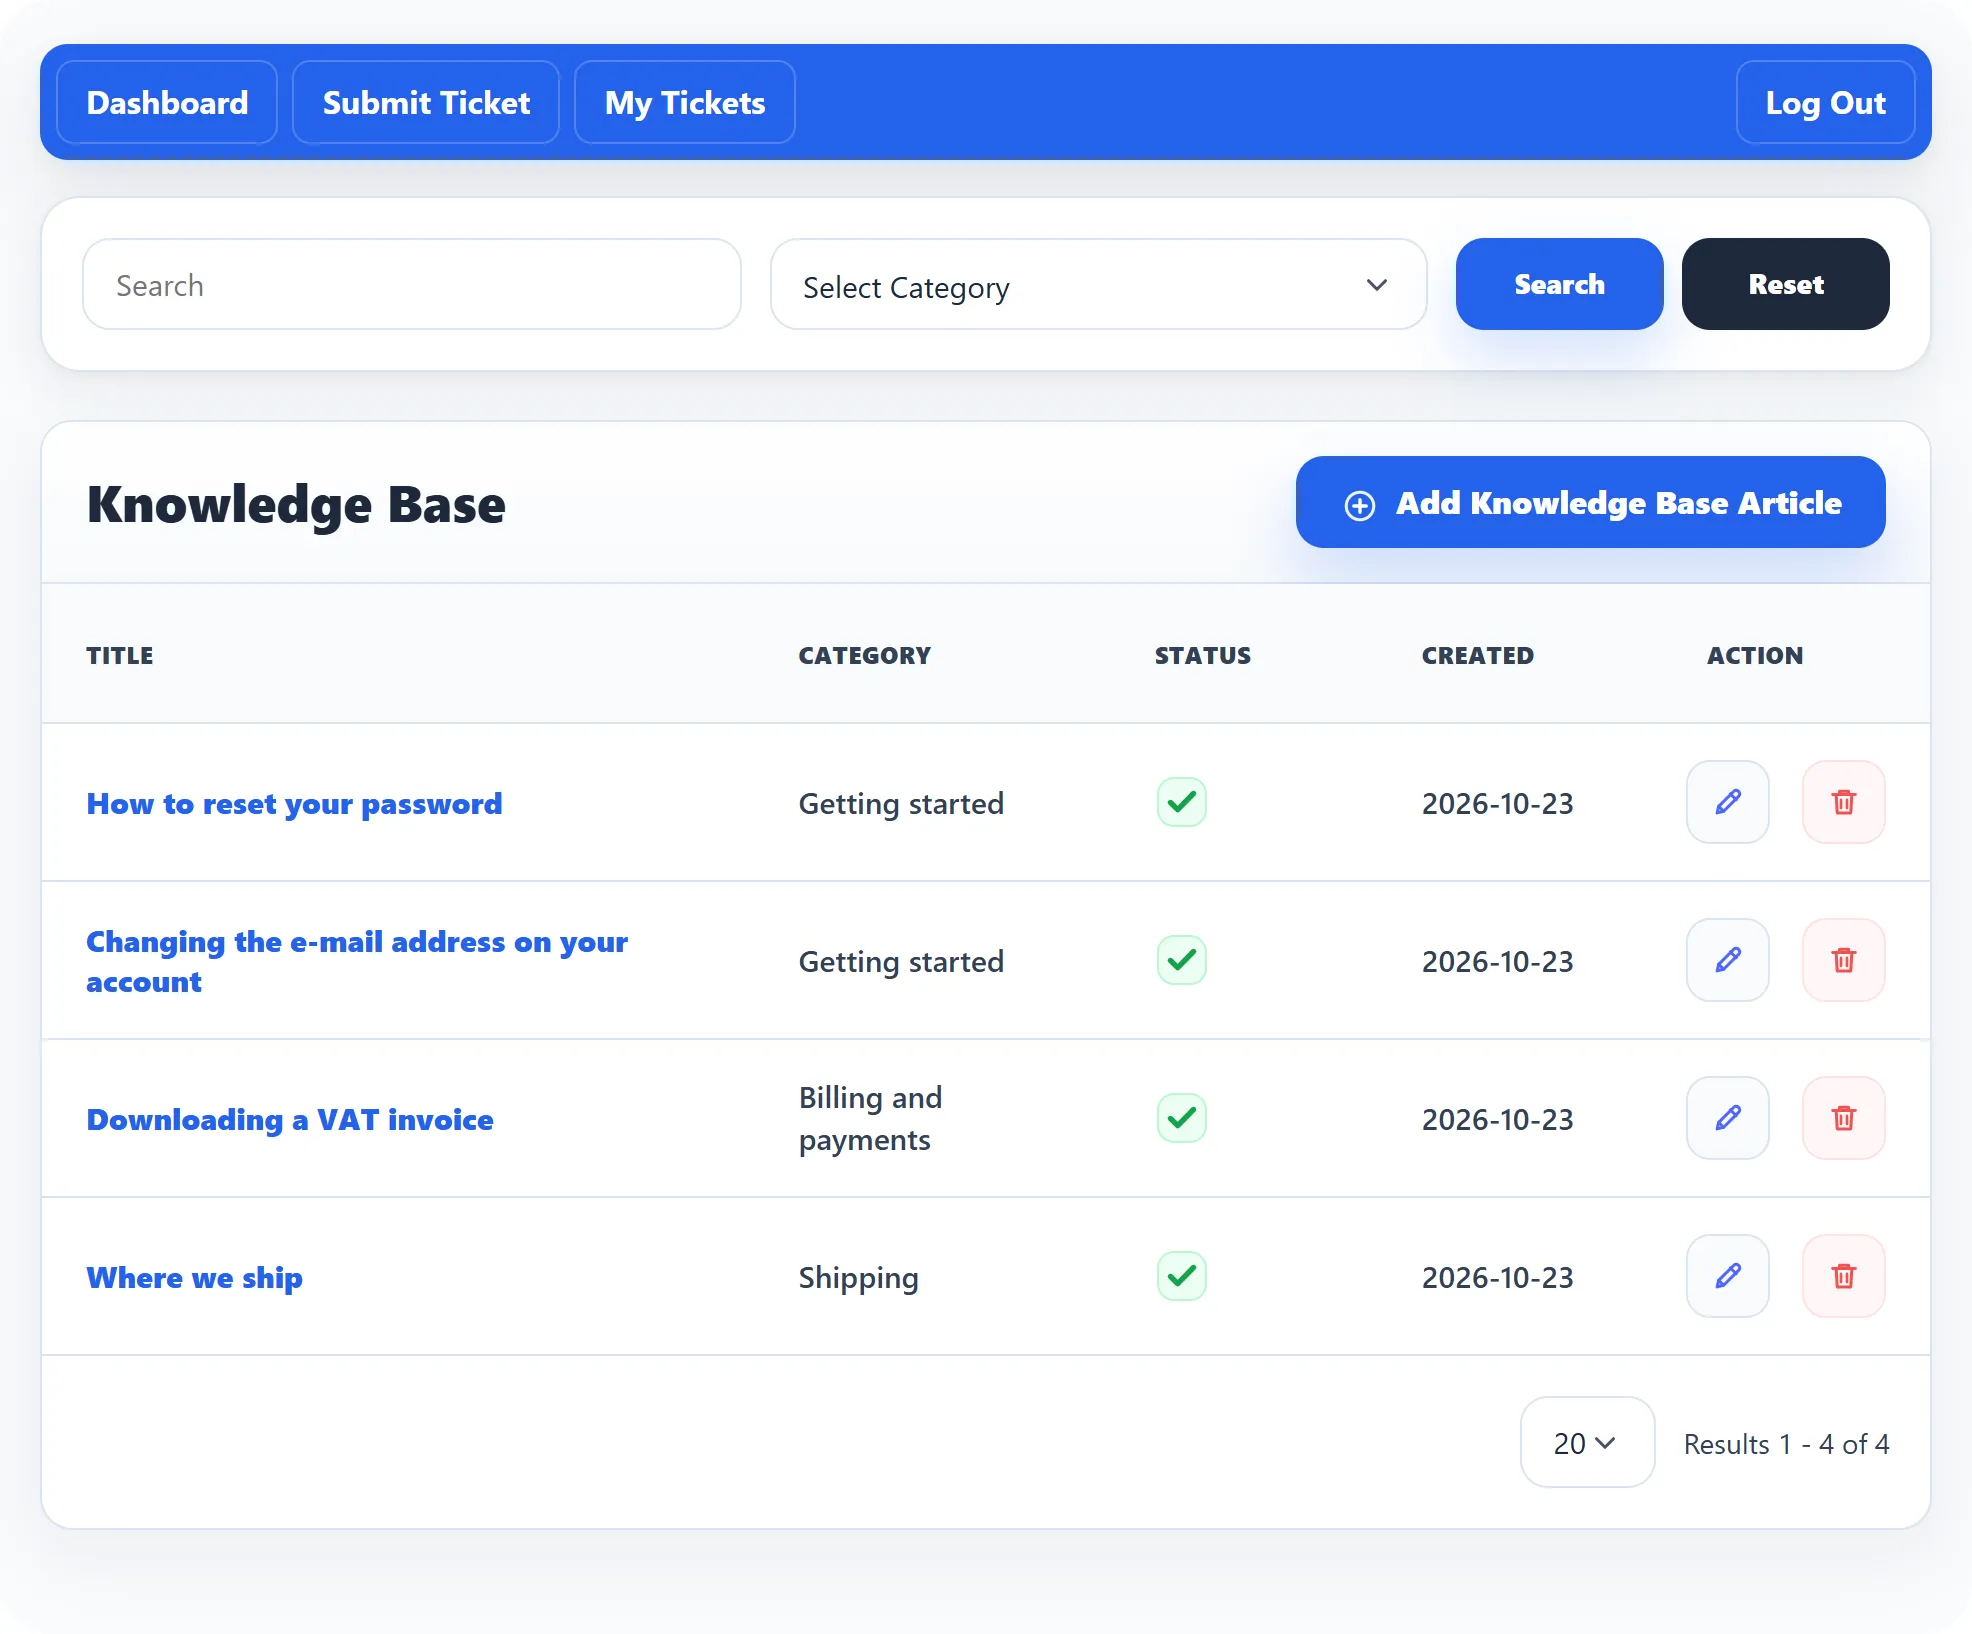Click the CATEGORY column header
This screenshot has width=1972, height=1634.
point(864,656)
